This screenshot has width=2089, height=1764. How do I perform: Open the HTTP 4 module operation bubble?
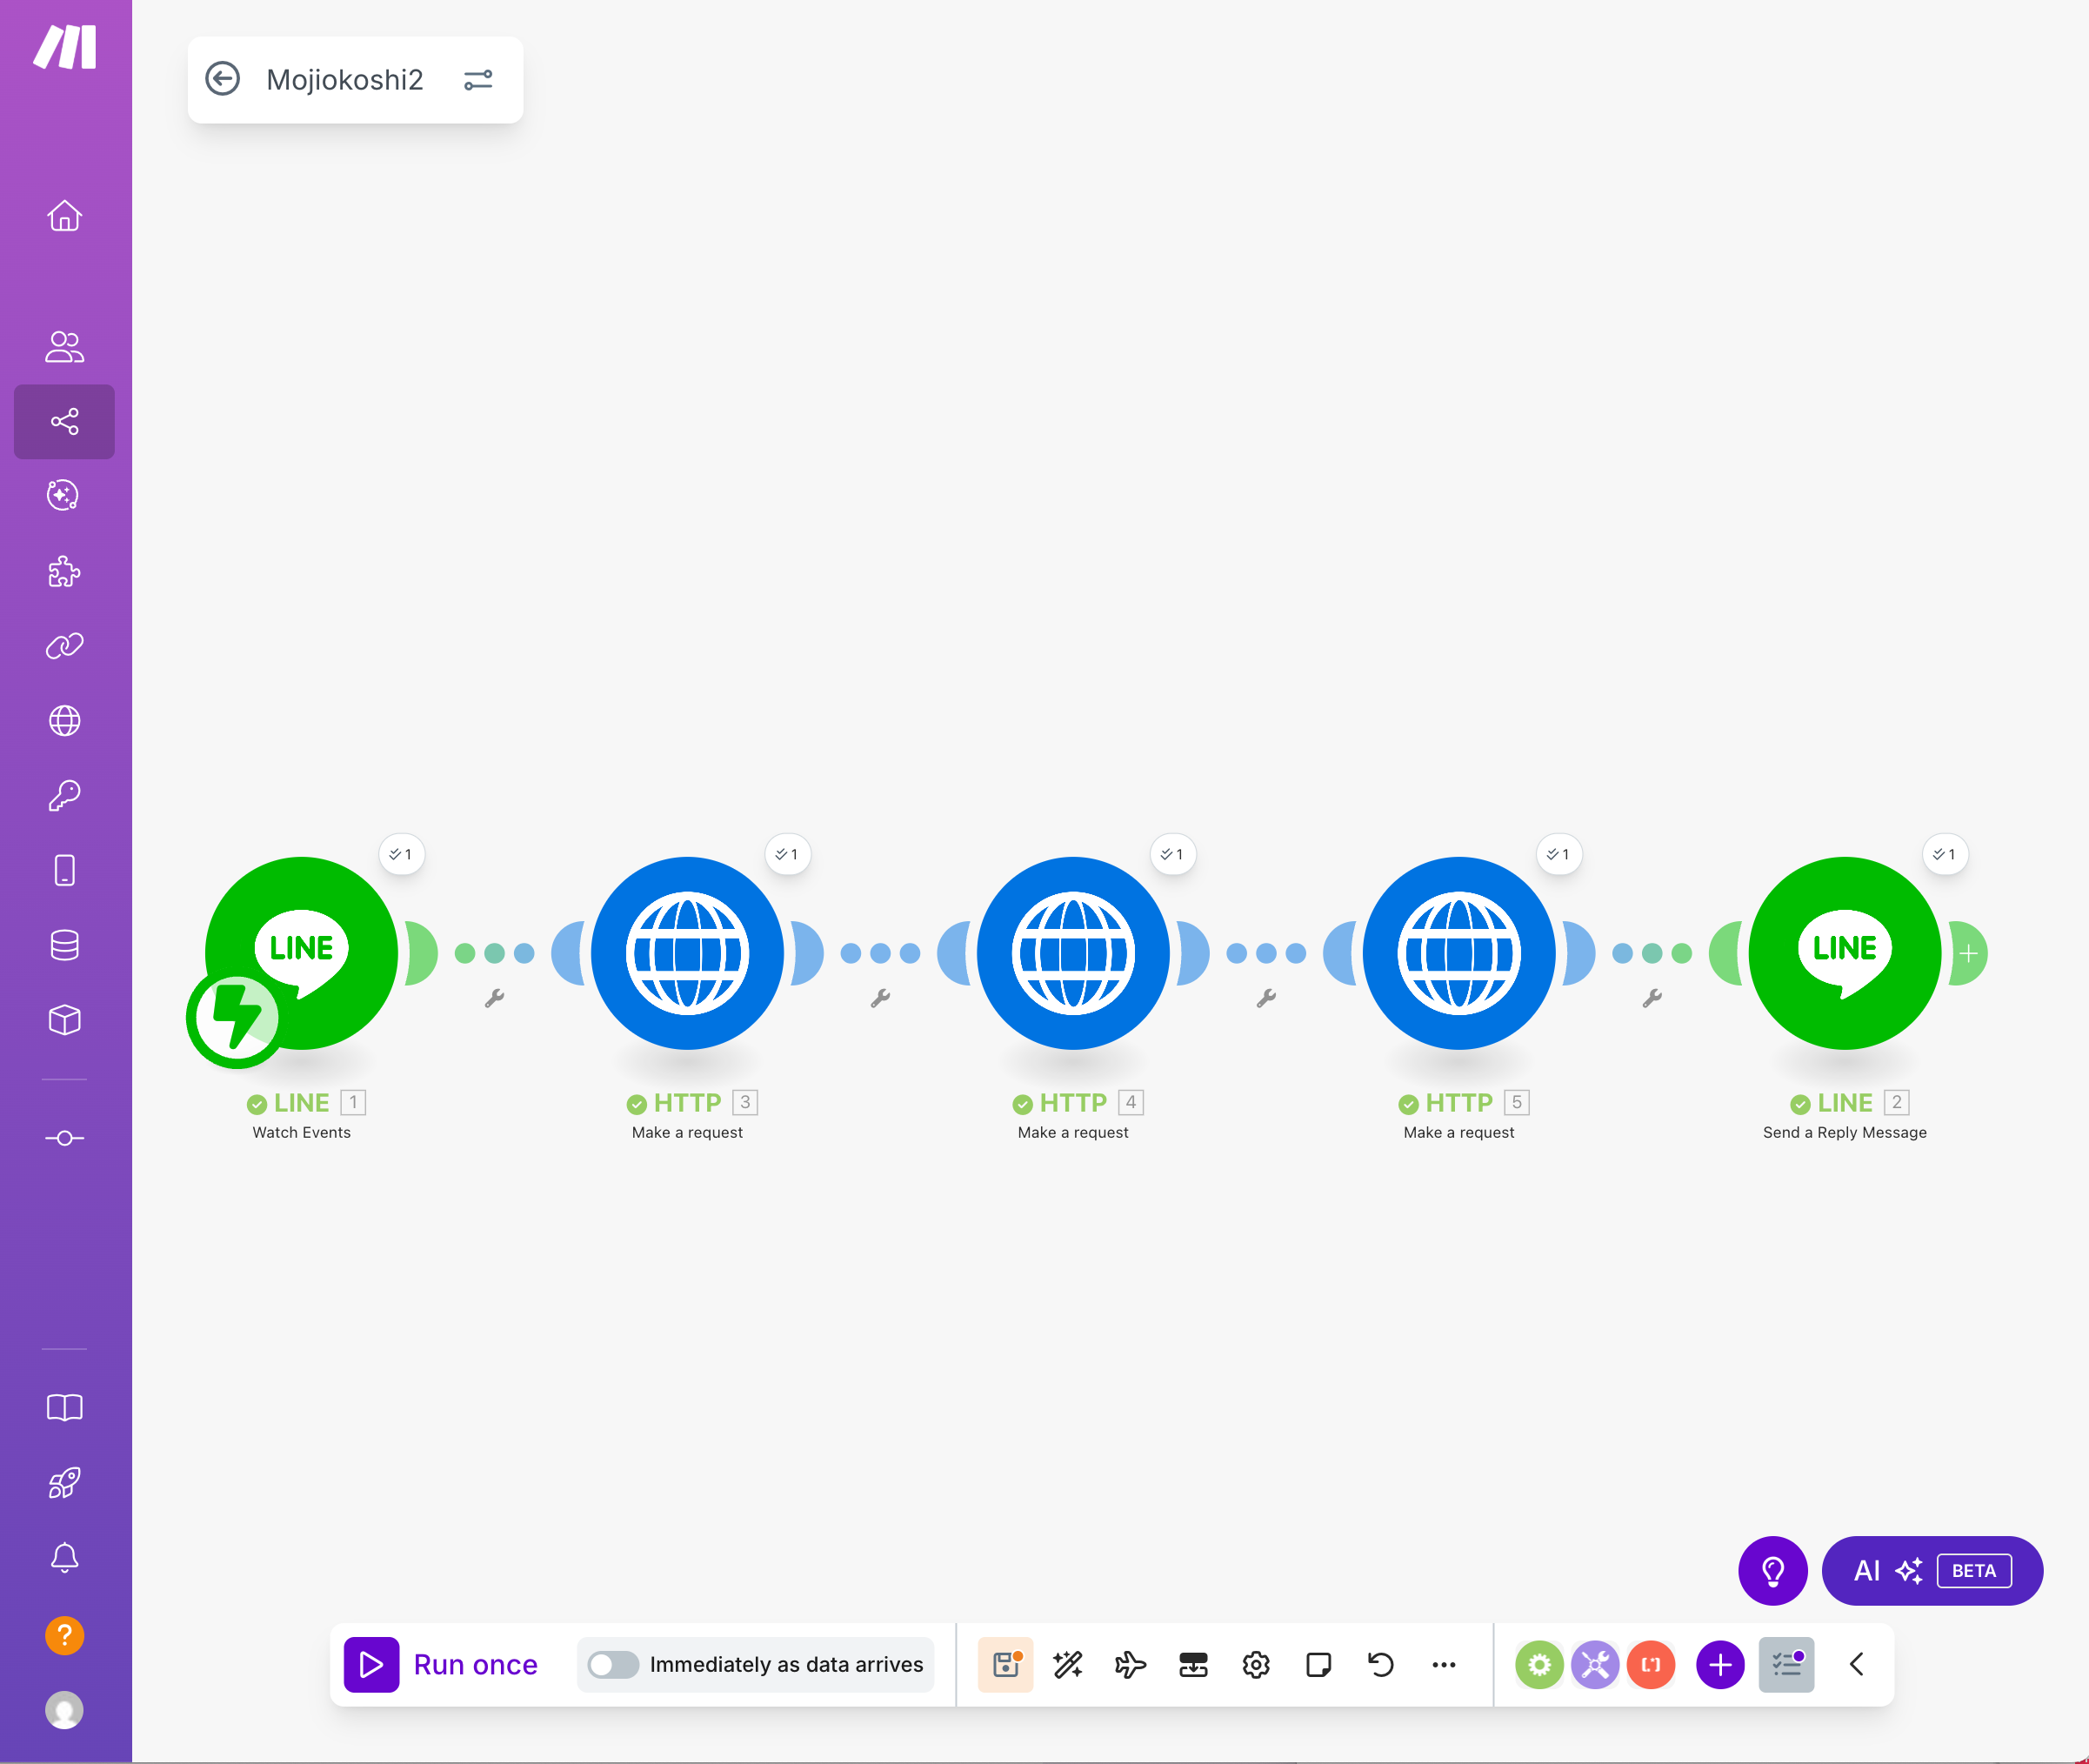[1172, 854]
